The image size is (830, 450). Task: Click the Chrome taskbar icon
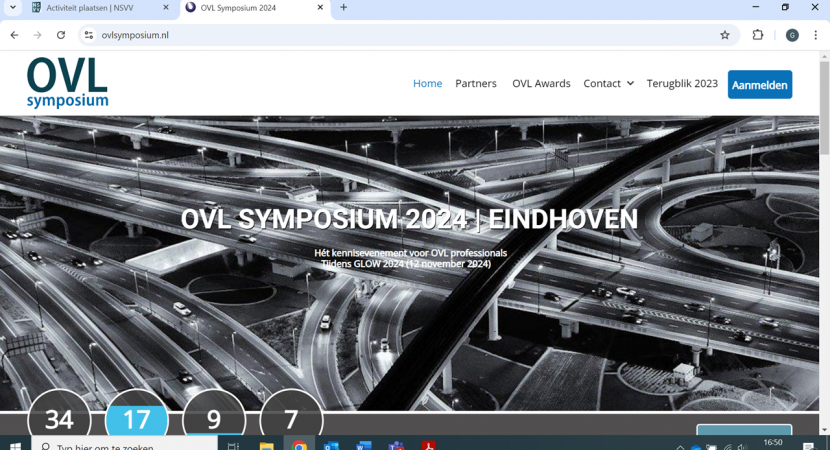[299, 446]
